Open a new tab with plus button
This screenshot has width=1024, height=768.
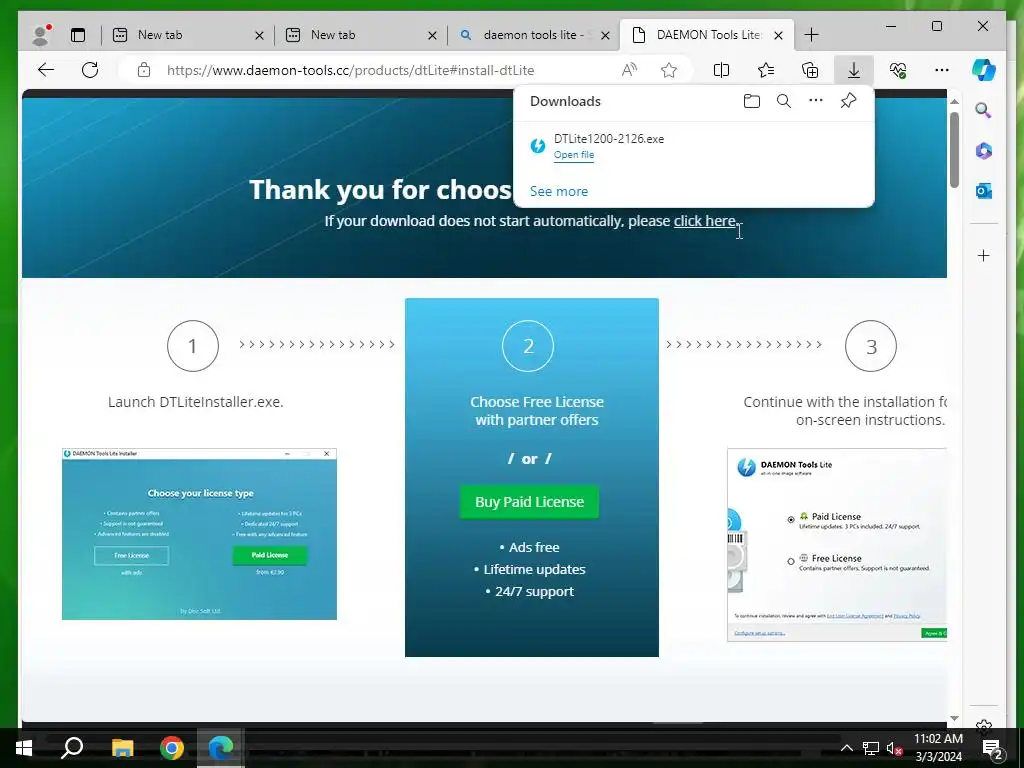pos(811,35)
